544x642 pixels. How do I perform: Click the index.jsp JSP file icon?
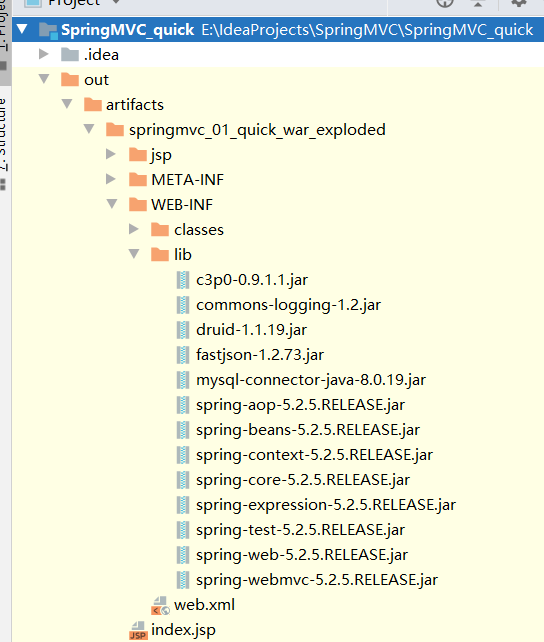tap(138, 631)
